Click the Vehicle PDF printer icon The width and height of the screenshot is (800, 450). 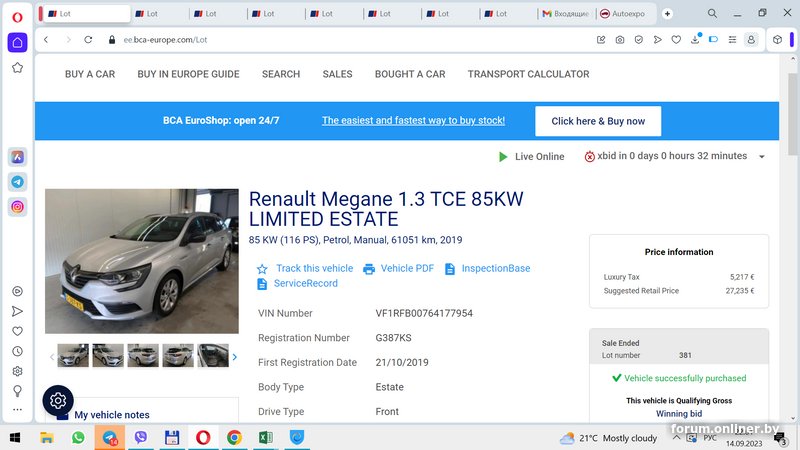369,269
